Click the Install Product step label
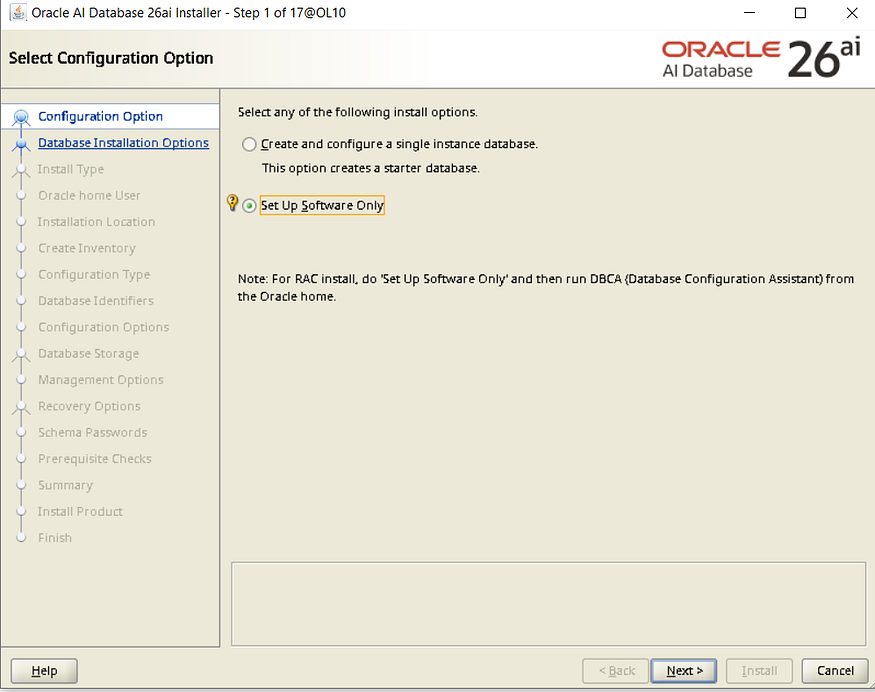 point(80,511)
